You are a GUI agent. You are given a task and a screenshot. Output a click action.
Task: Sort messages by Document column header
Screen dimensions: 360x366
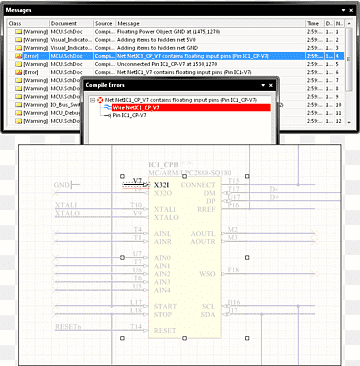71,24
